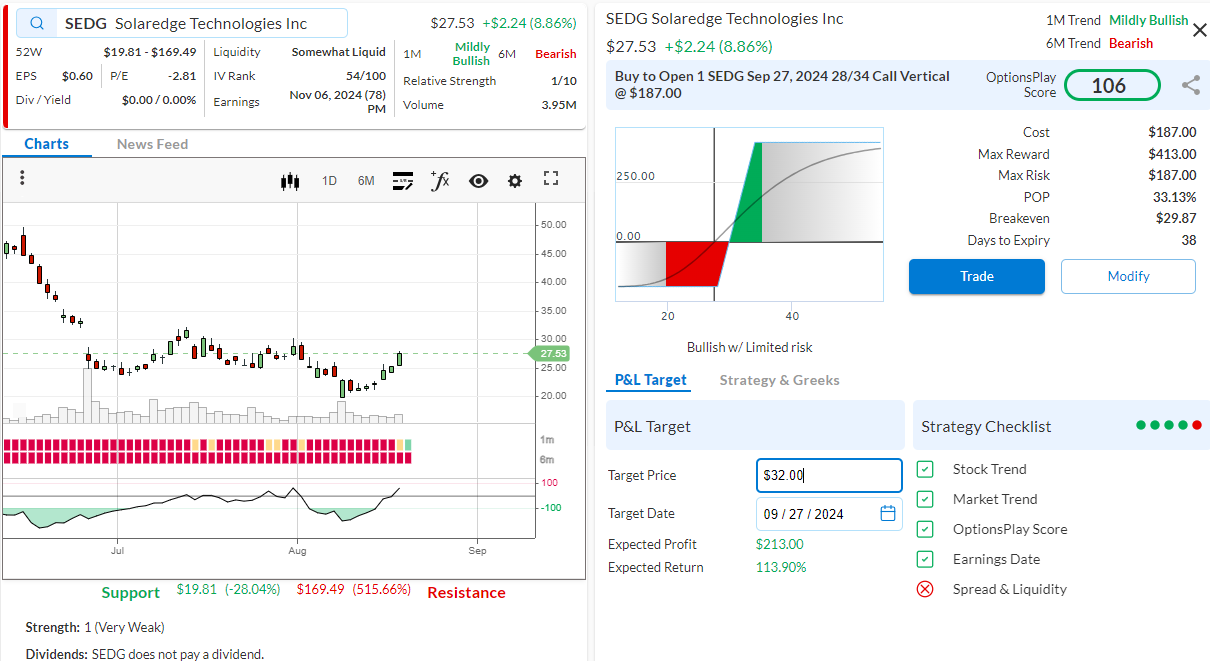
Task: Add an indicator with the fx icon
Action: click(440, 180)
